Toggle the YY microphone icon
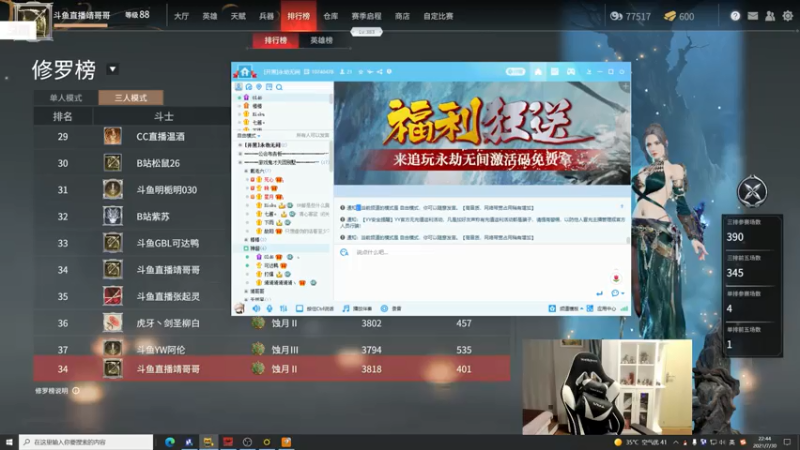 (269, 308)
